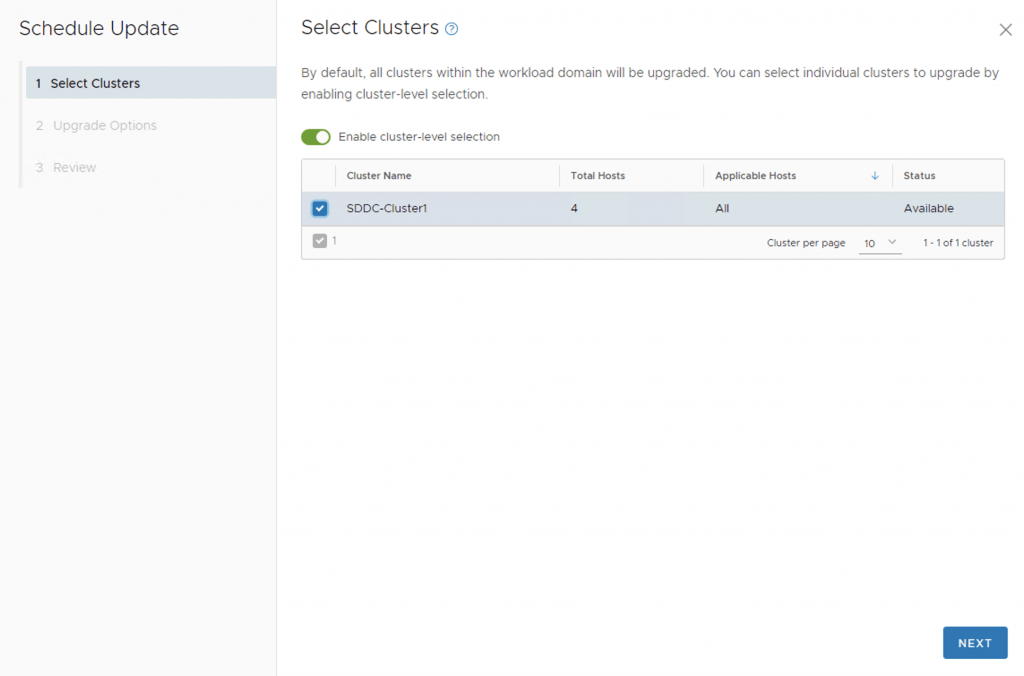Open step 3 Review in the wizard

coord(74,167)
